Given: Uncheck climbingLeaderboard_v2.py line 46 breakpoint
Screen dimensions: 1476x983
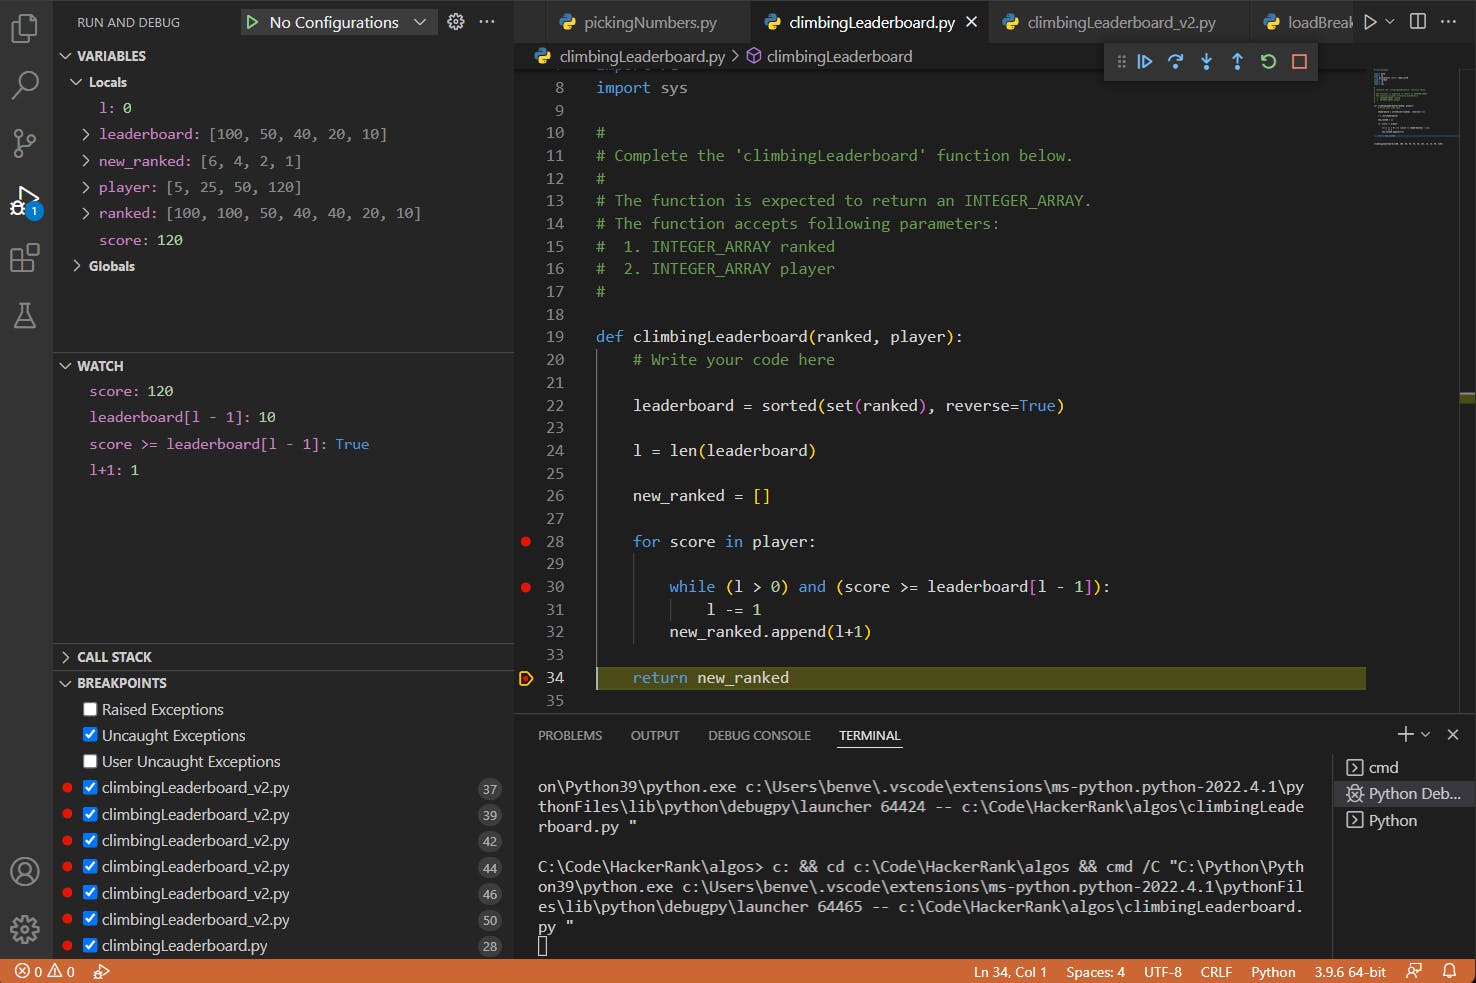Looking at the screenshot, I should 90,893.
